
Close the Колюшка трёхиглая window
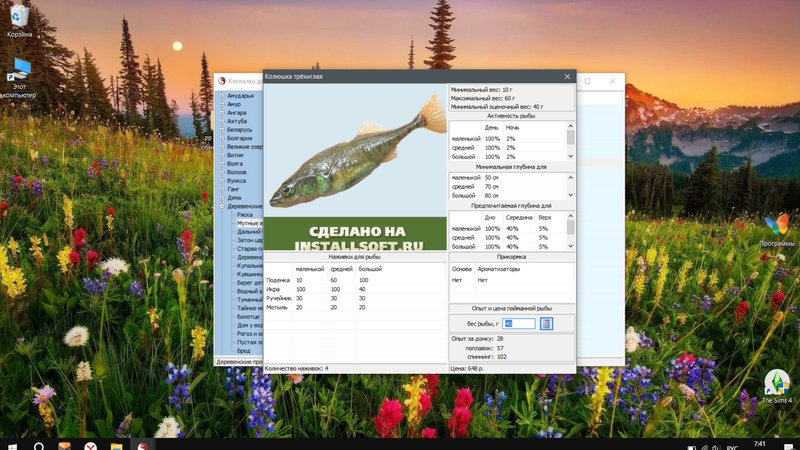[567, 77]
